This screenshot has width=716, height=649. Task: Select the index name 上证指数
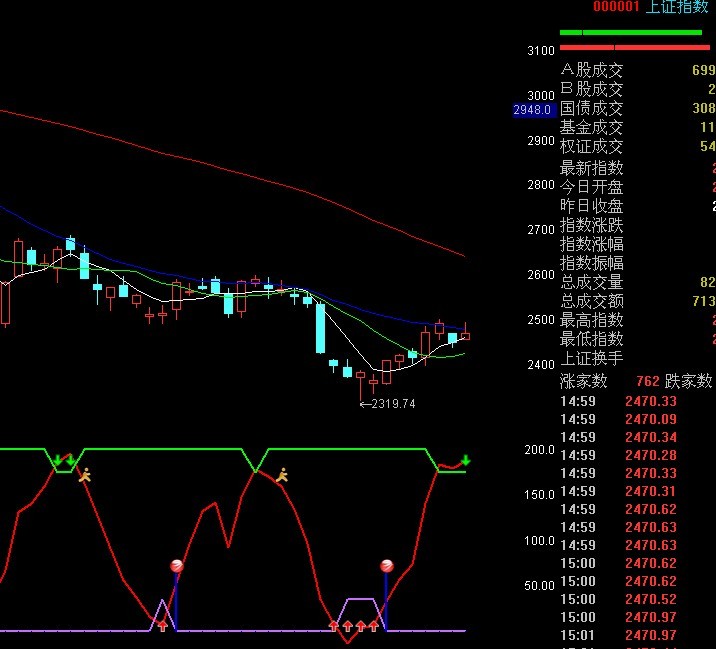pyautogui.click(x=677, y=6)
